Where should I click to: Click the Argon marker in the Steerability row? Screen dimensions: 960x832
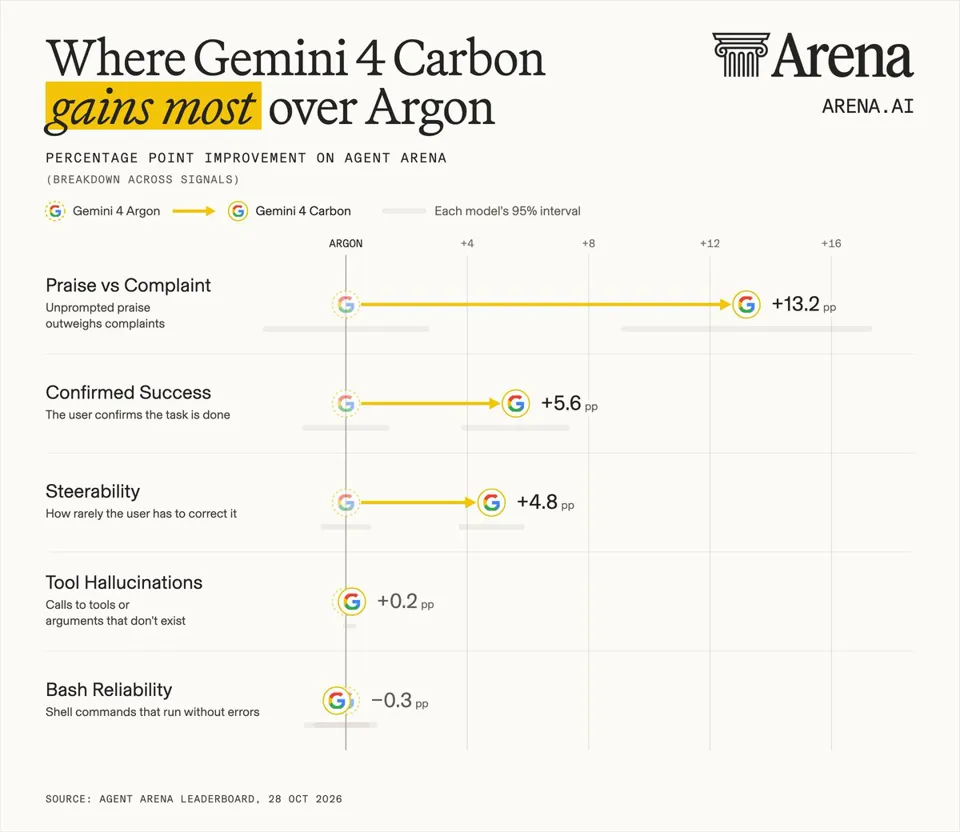tap(346, 503)
